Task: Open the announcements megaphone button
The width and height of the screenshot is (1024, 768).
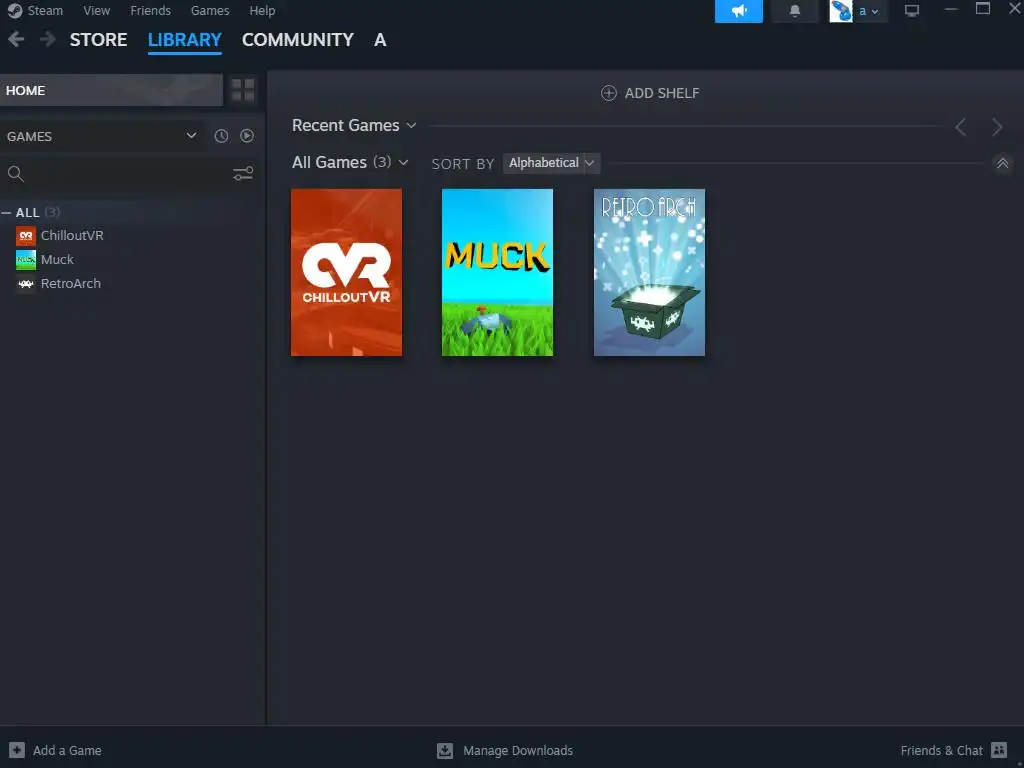Action: (x=739, y=11)
